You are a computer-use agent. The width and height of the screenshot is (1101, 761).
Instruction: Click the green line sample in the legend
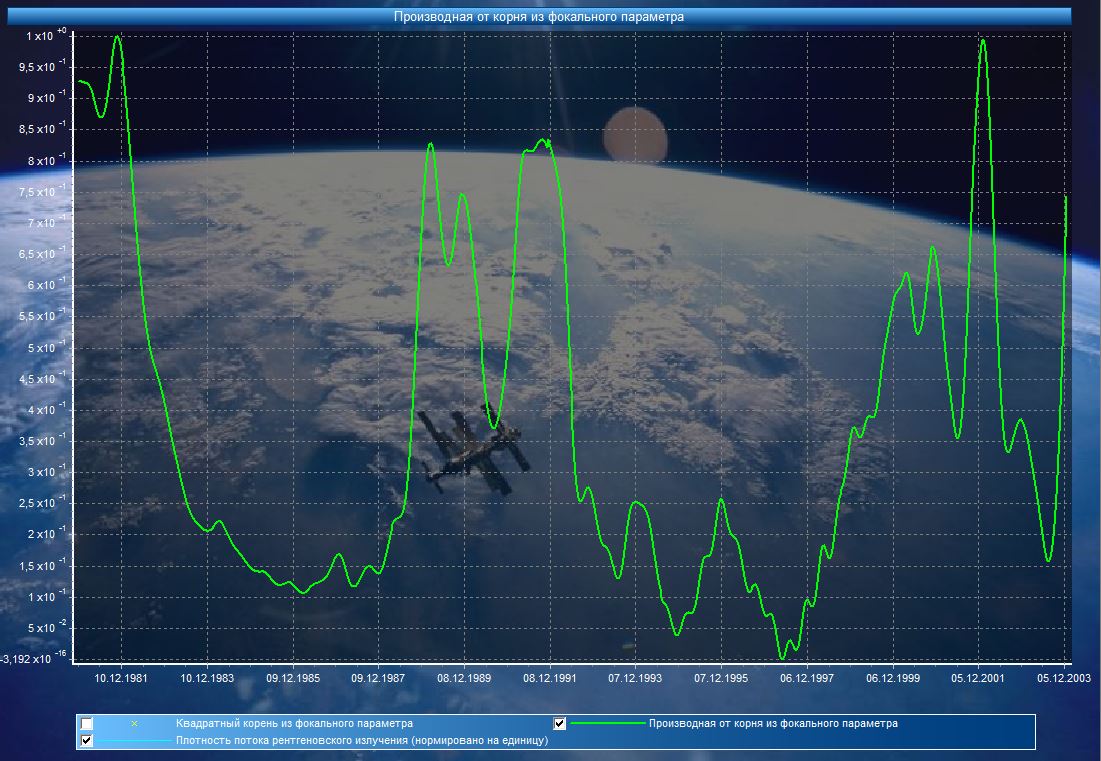pyautogui.click(x=607, y=723)
